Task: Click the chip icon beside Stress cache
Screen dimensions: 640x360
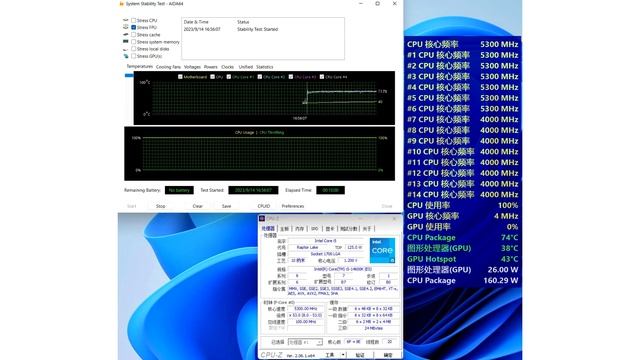Action: click(x=126, y=34)
